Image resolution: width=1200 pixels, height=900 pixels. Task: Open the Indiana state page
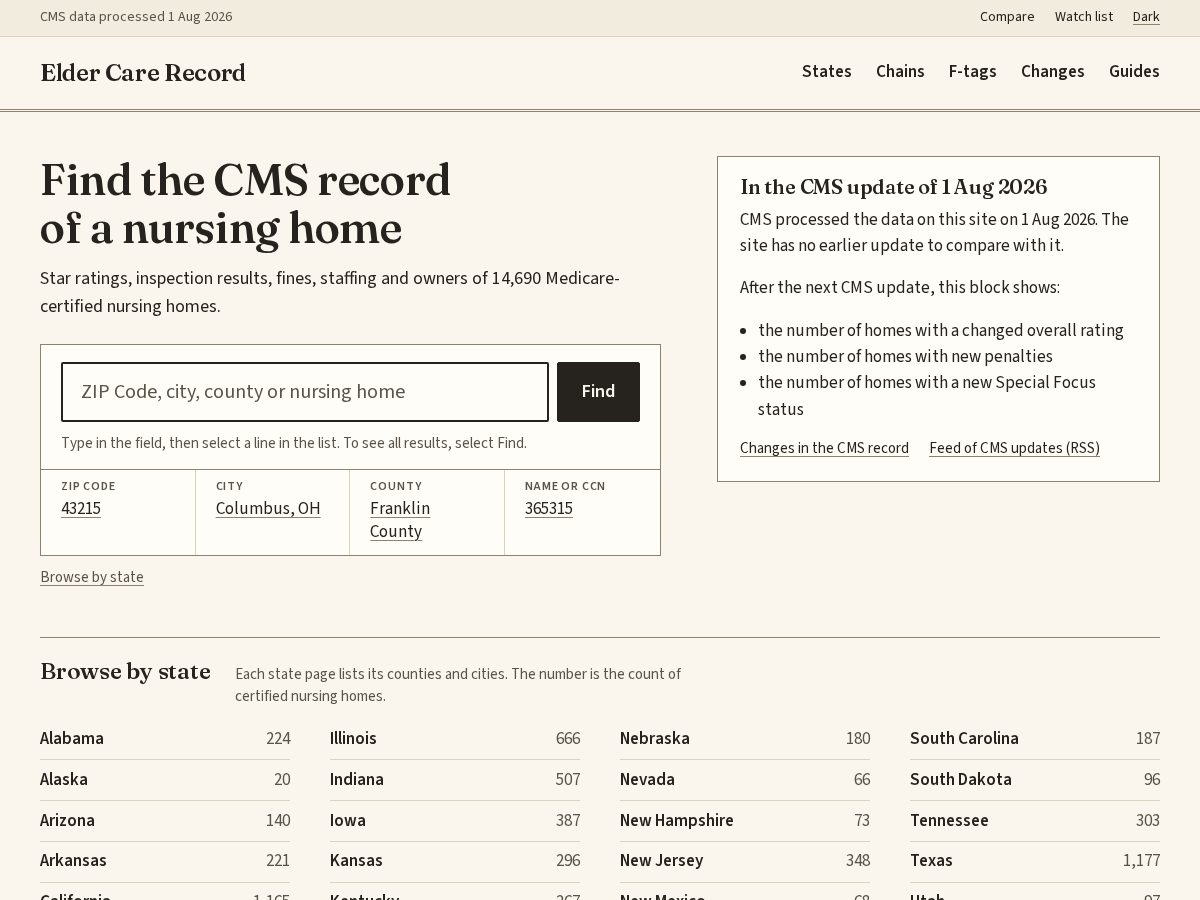(x=357, y=779)
